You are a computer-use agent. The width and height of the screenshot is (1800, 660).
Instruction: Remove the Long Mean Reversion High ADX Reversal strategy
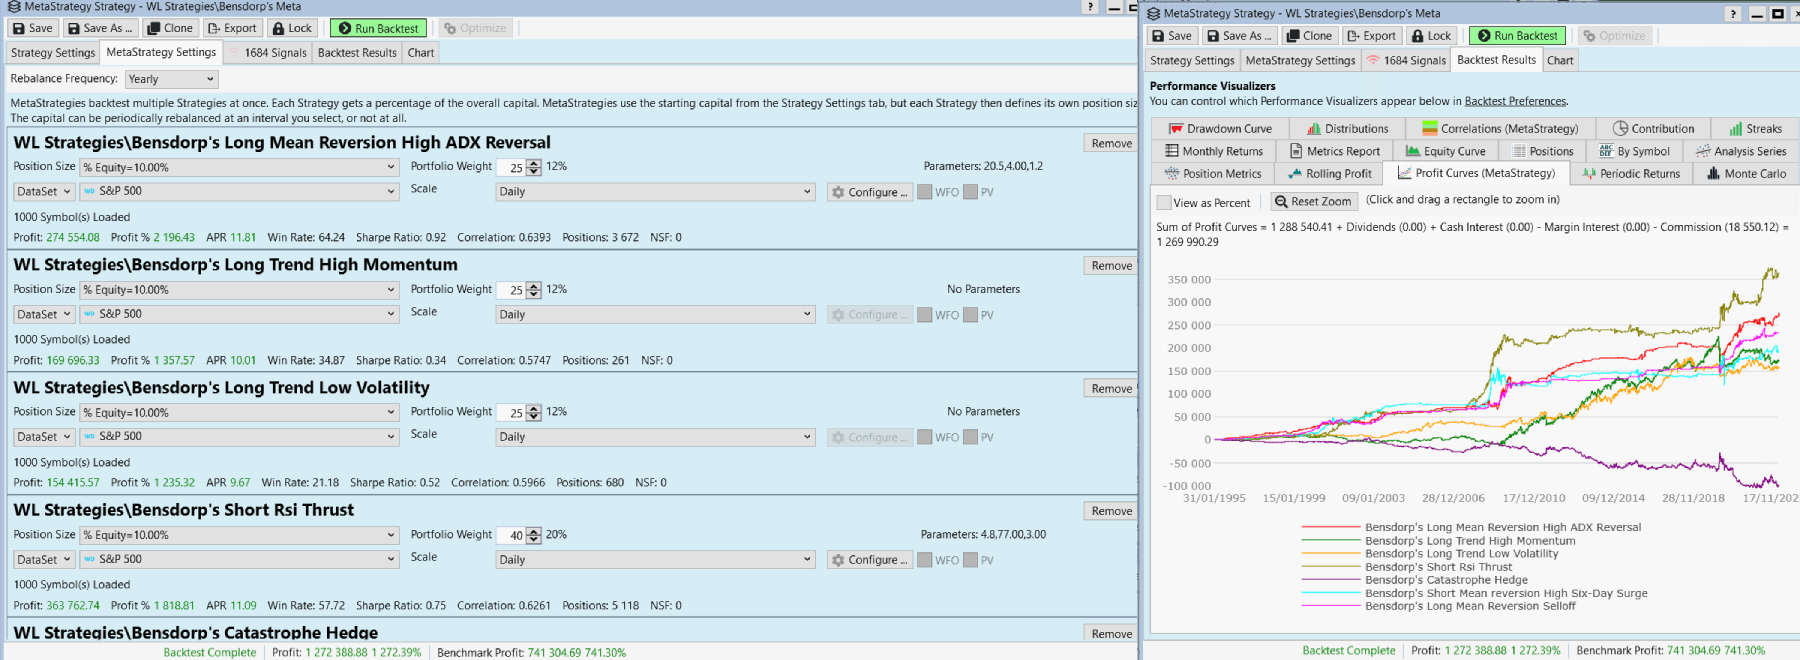[x=1111, y=144]
